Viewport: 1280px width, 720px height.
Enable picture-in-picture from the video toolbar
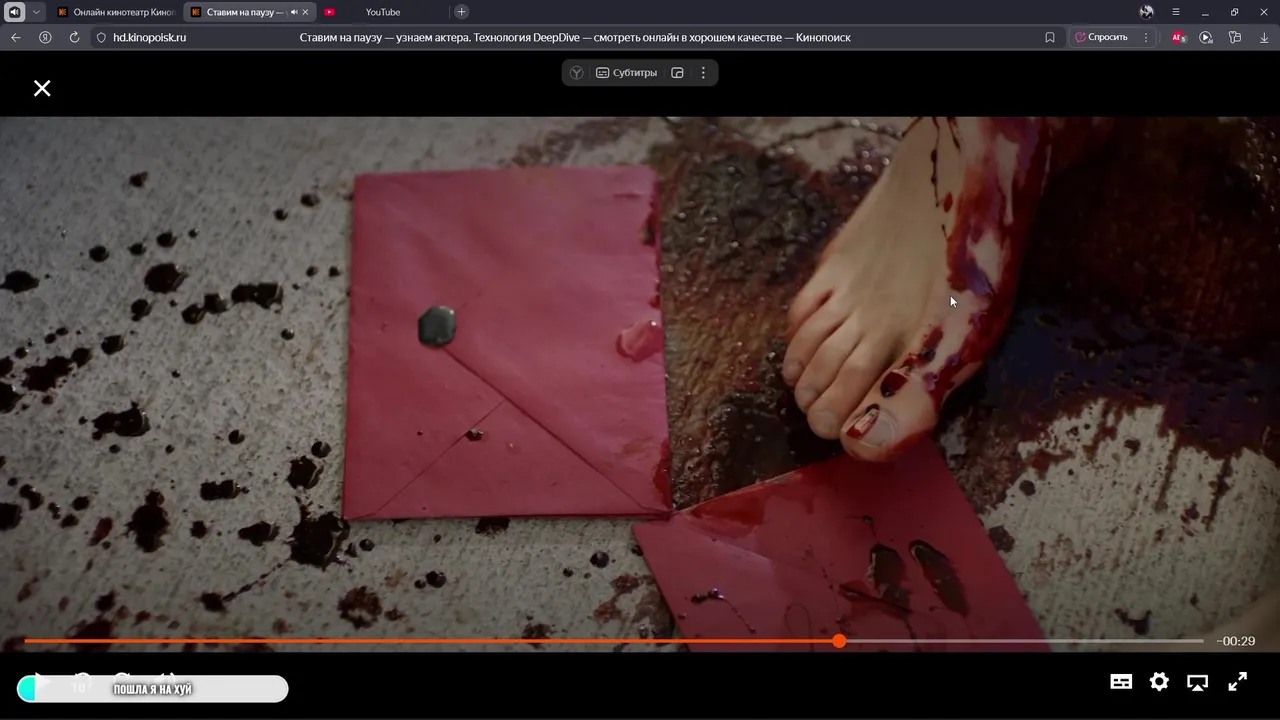677,73
